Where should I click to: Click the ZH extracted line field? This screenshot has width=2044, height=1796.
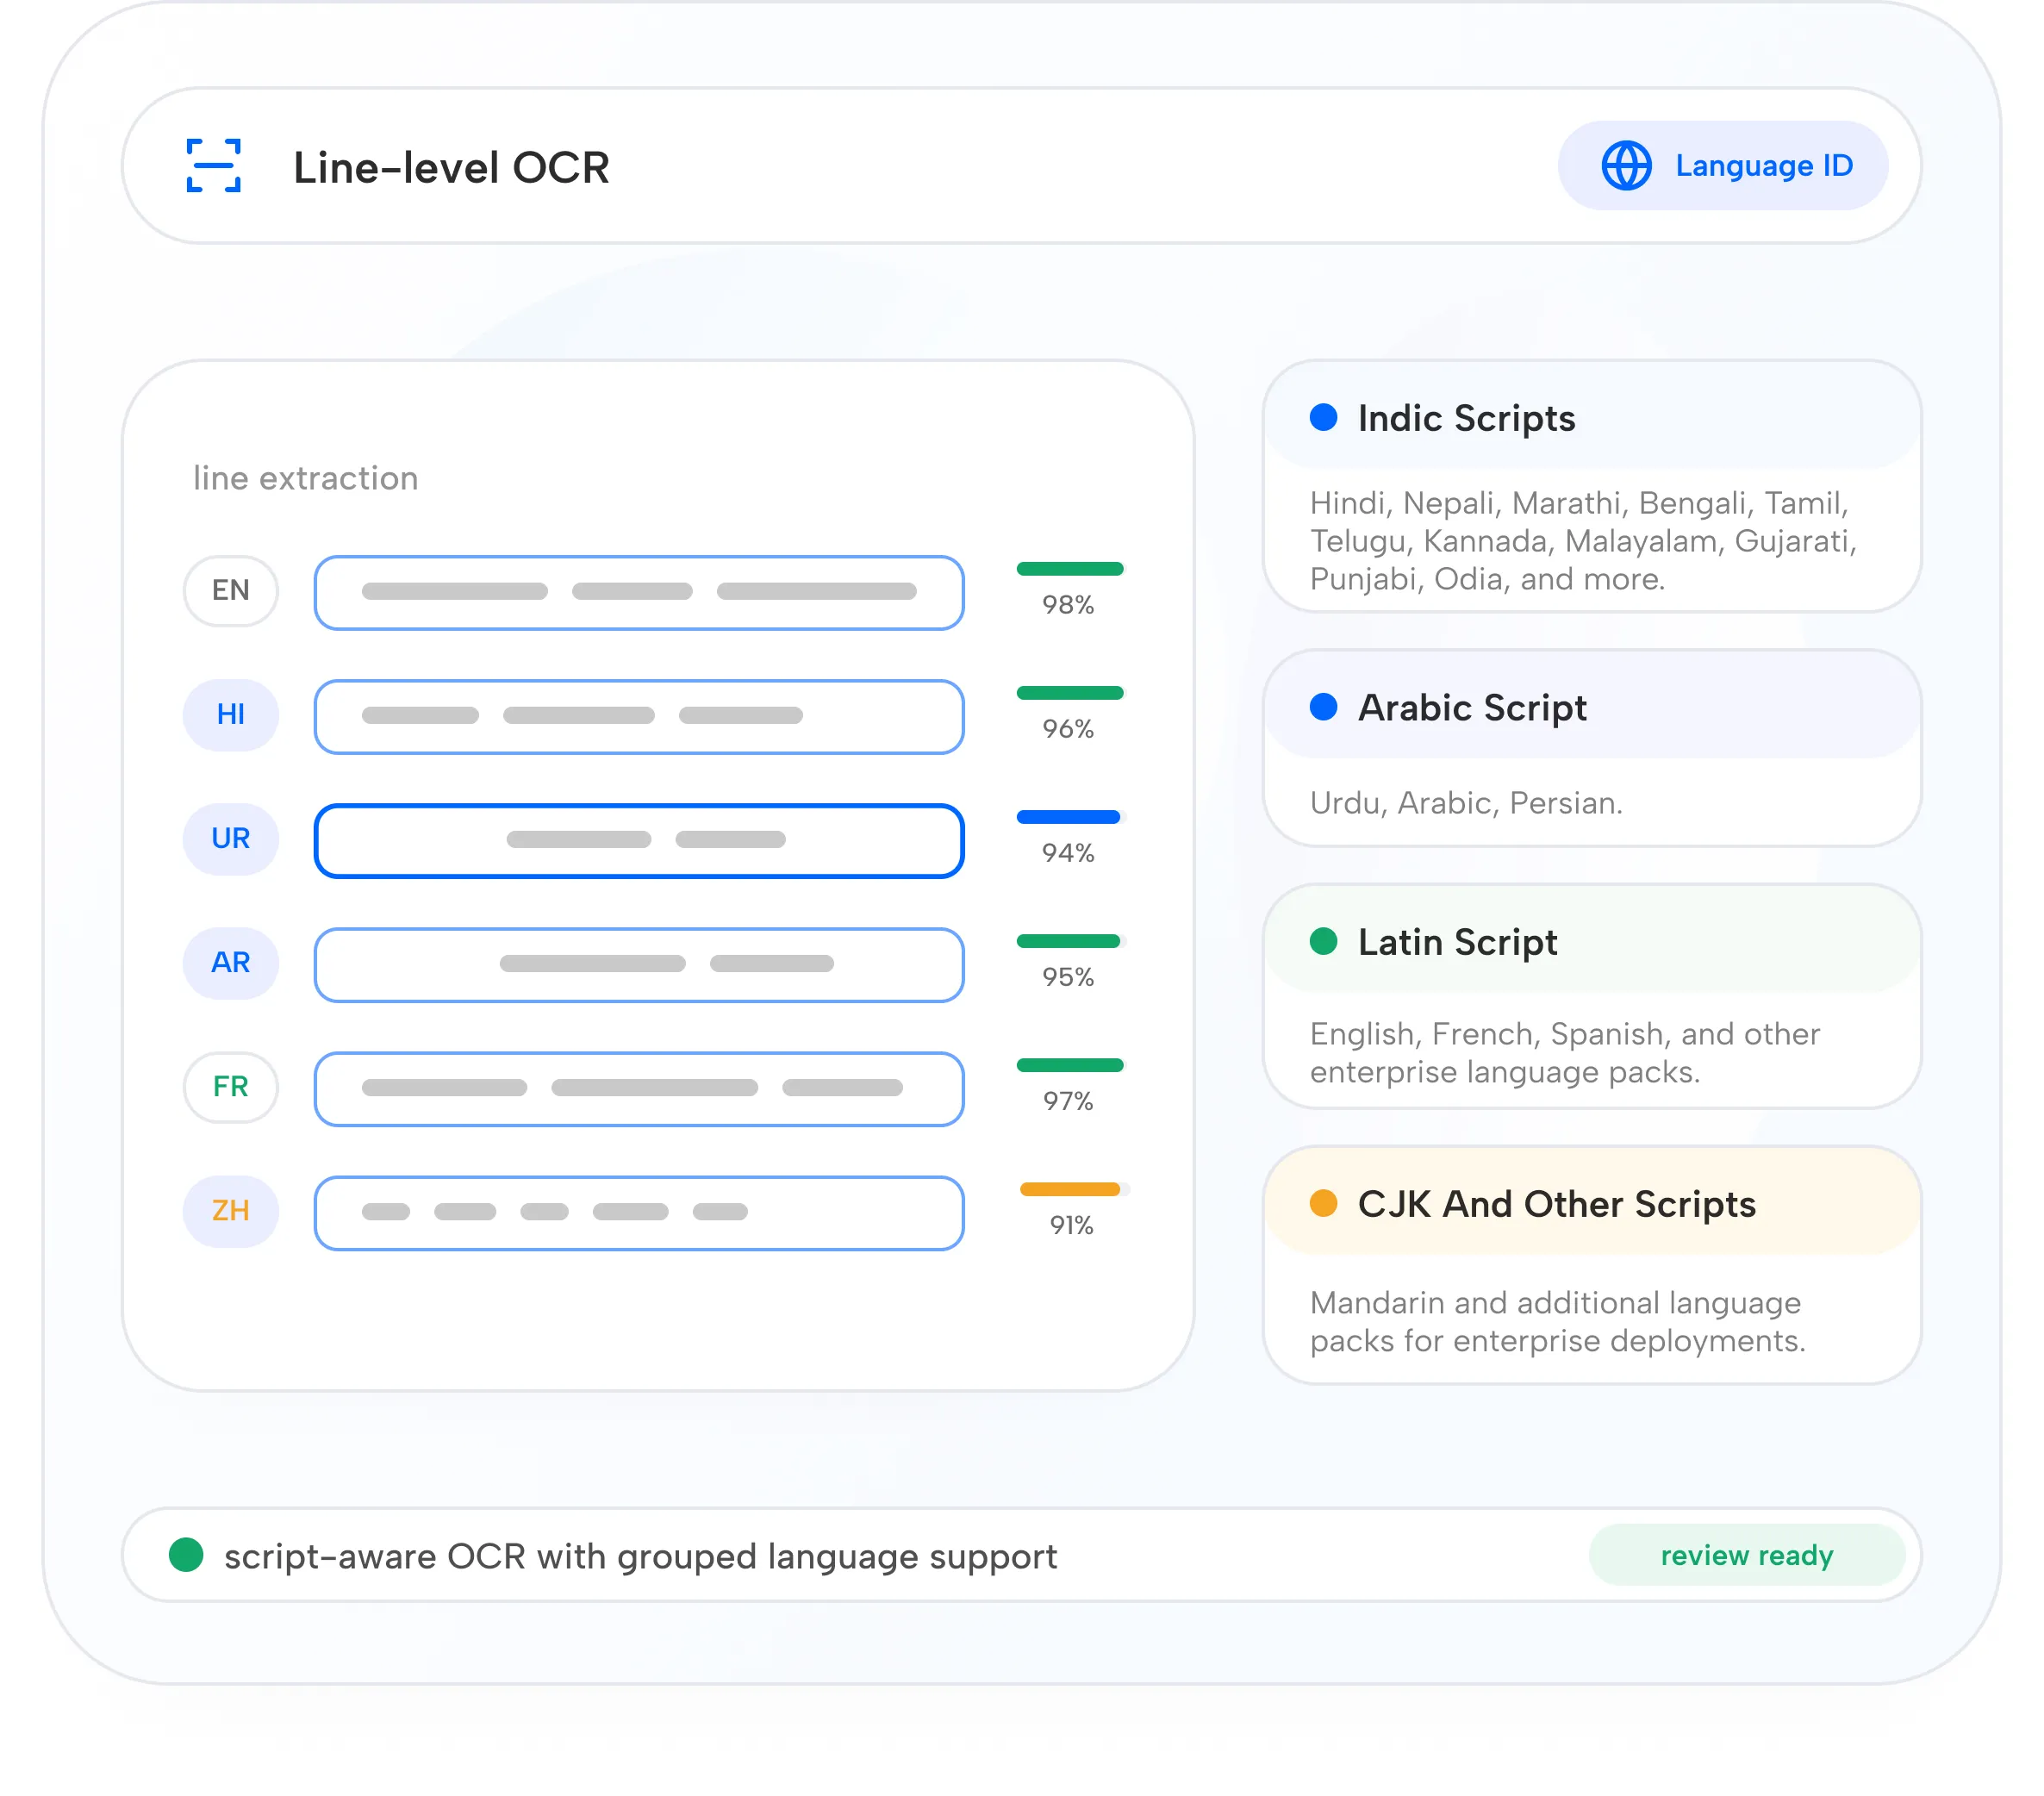point(639,1212)
